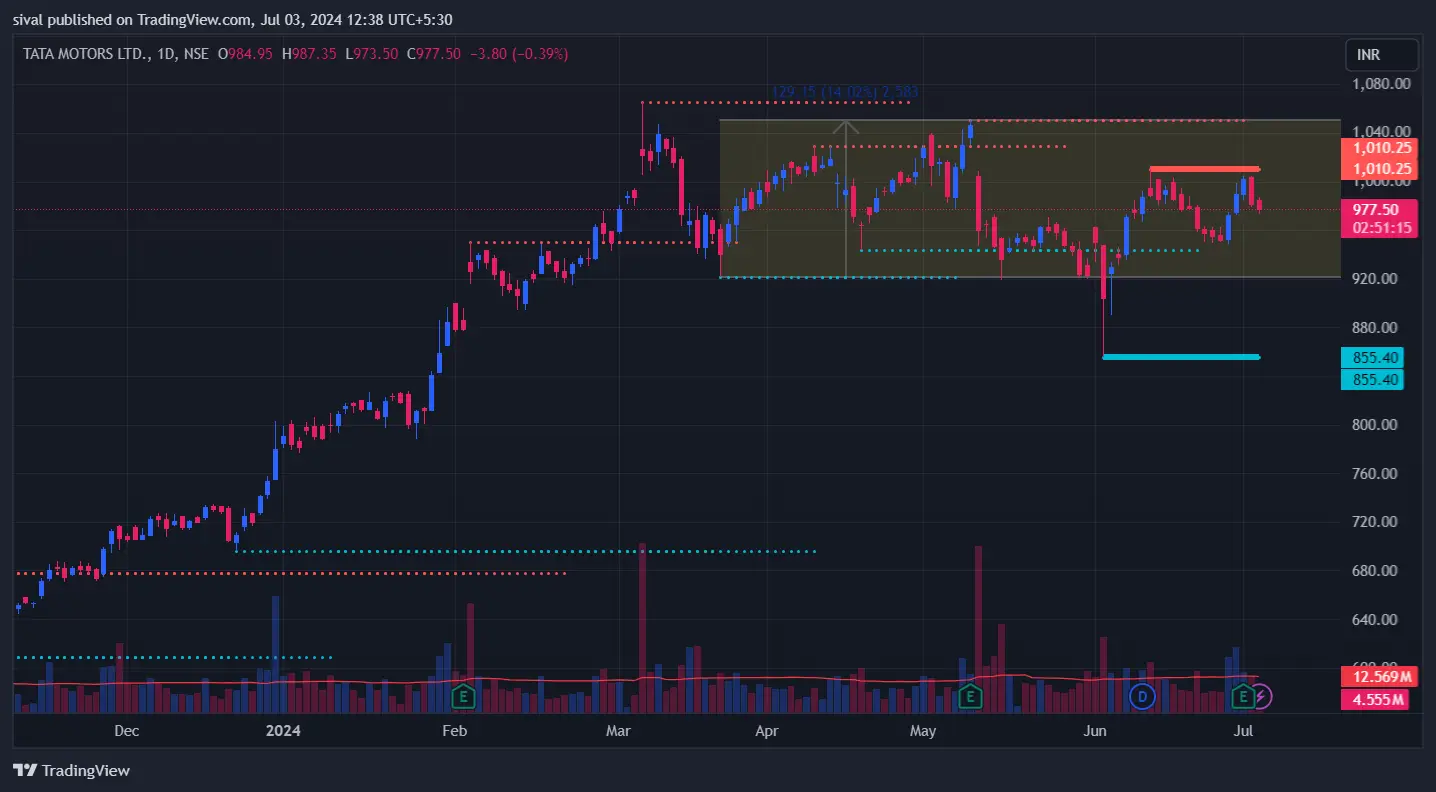Click the 2024 year label on time axis
The height and width of the screenshot is (792, 1436).
[x=282, y=731]
